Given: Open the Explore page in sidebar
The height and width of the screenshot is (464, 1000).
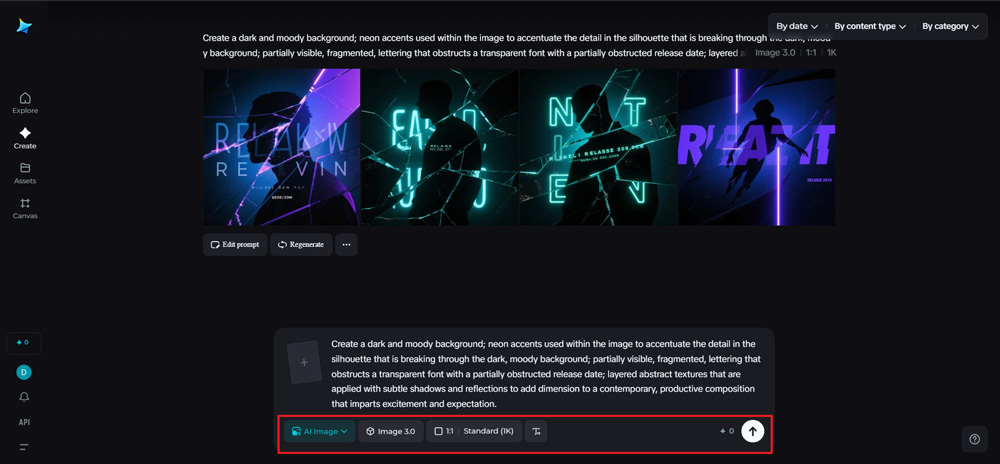Looking at the screenshot, I should (x=25, y=103).
